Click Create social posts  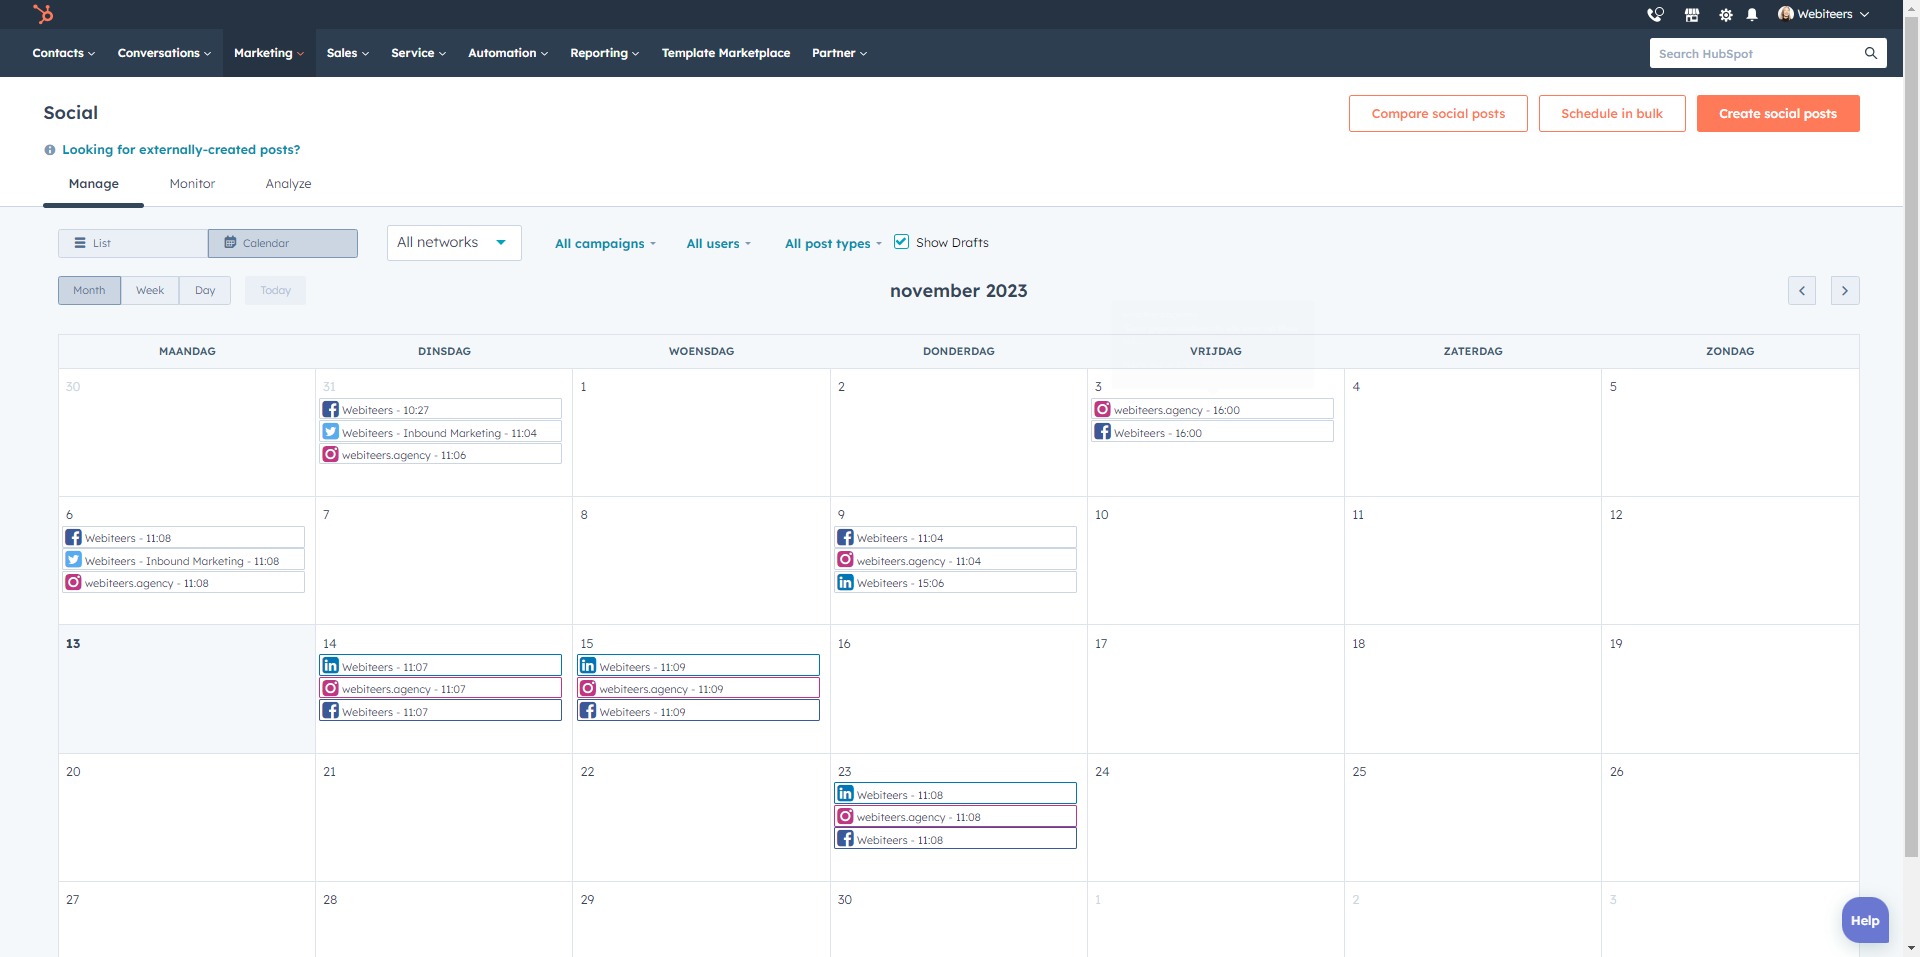[x=1778, y=113]
